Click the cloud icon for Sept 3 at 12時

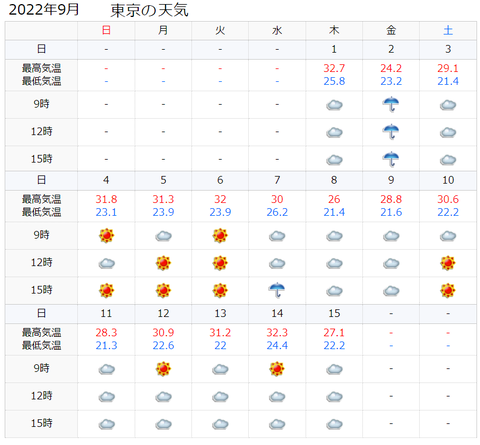coord(448,132)
